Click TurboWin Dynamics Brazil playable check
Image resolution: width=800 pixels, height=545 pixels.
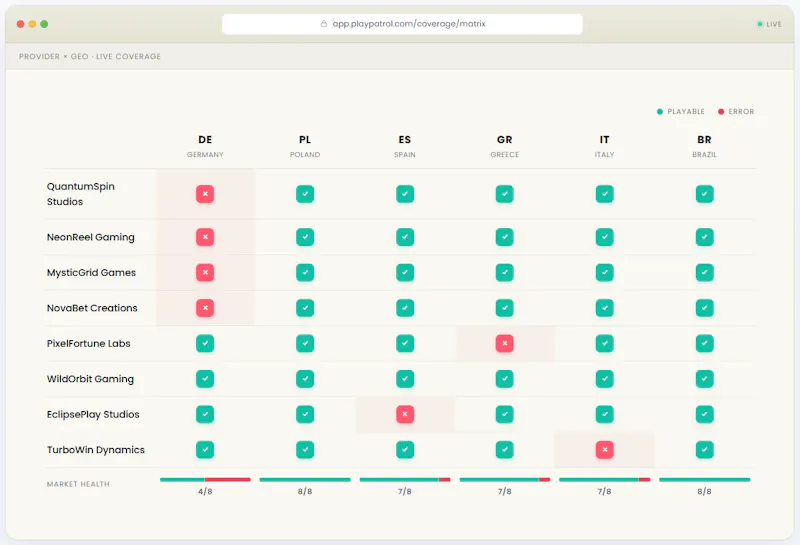[x=705, y=450]
